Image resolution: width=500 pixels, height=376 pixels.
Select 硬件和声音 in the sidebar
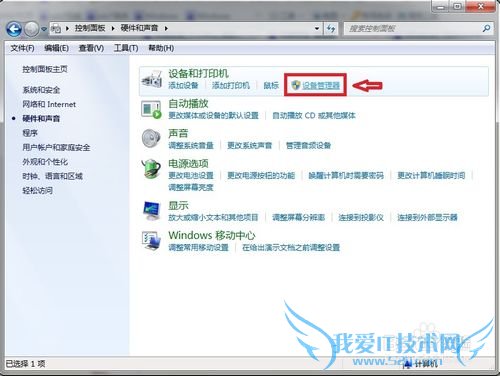pos(41,119)
